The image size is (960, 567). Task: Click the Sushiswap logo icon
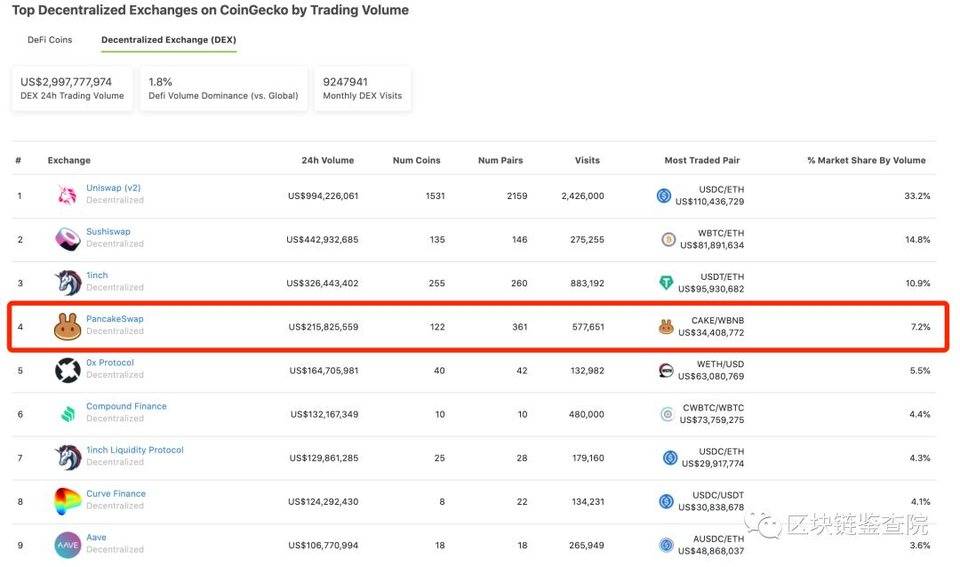(67, 239)
